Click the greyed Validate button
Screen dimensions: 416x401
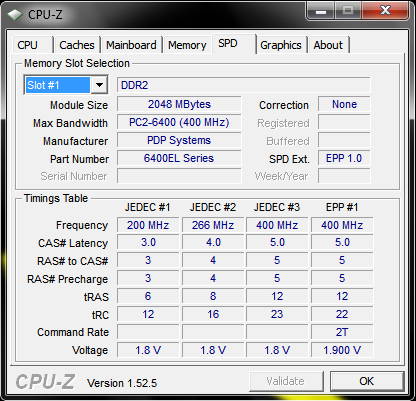pyautogui.click(x=286, y=381)
